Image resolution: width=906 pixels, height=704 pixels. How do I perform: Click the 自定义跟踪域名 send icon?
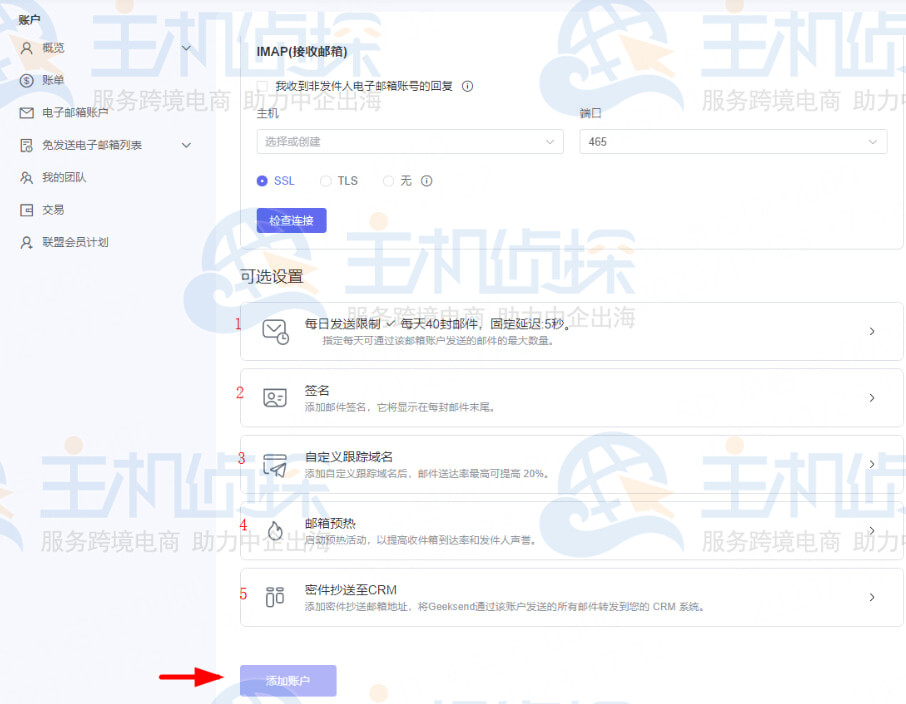click(x=274, y=465)
